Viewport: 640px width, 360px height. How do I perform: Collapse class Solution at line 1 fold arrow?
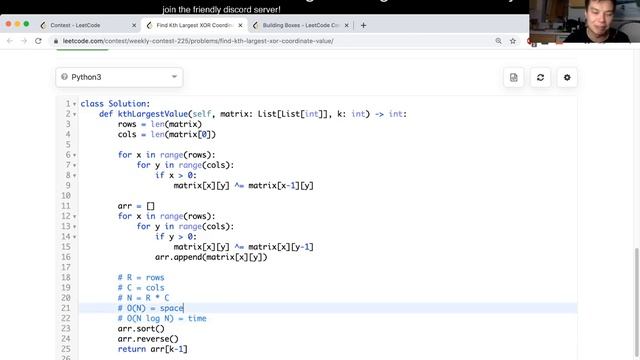[x=74, y=104]
